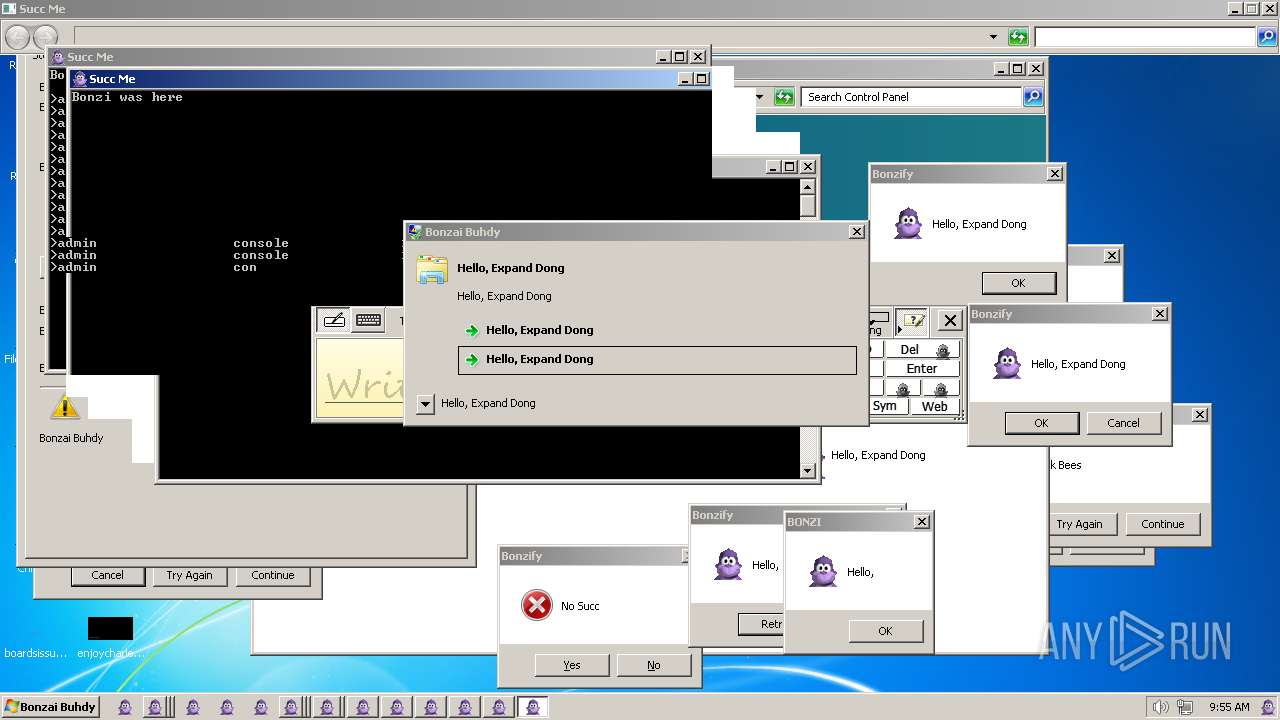Click the Bonzi gorilla icon in BONZI dialog
Screen dimensions: 1280x720
tap(823, 571)
